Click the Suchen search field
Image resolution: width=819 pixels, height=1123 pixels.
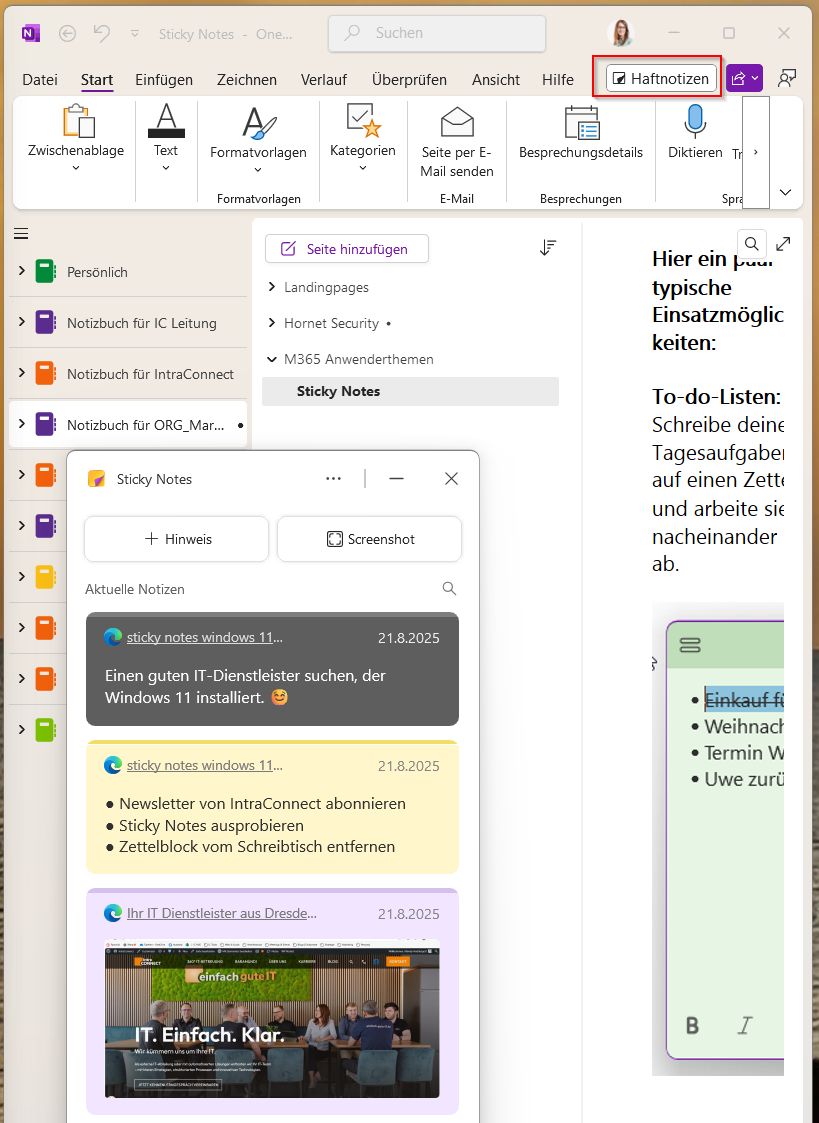(x=436, y=33)
